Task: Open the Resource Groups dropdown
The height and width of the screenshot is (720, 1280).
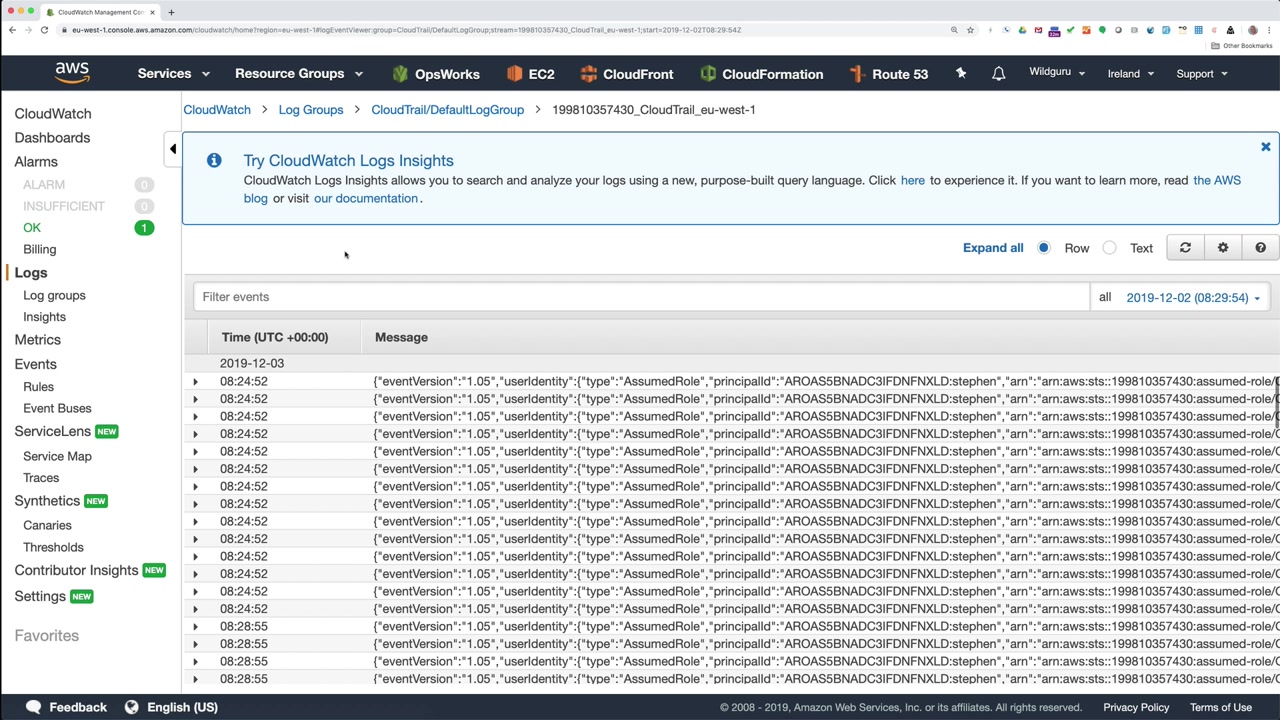Action: click(x=299, y=74)
